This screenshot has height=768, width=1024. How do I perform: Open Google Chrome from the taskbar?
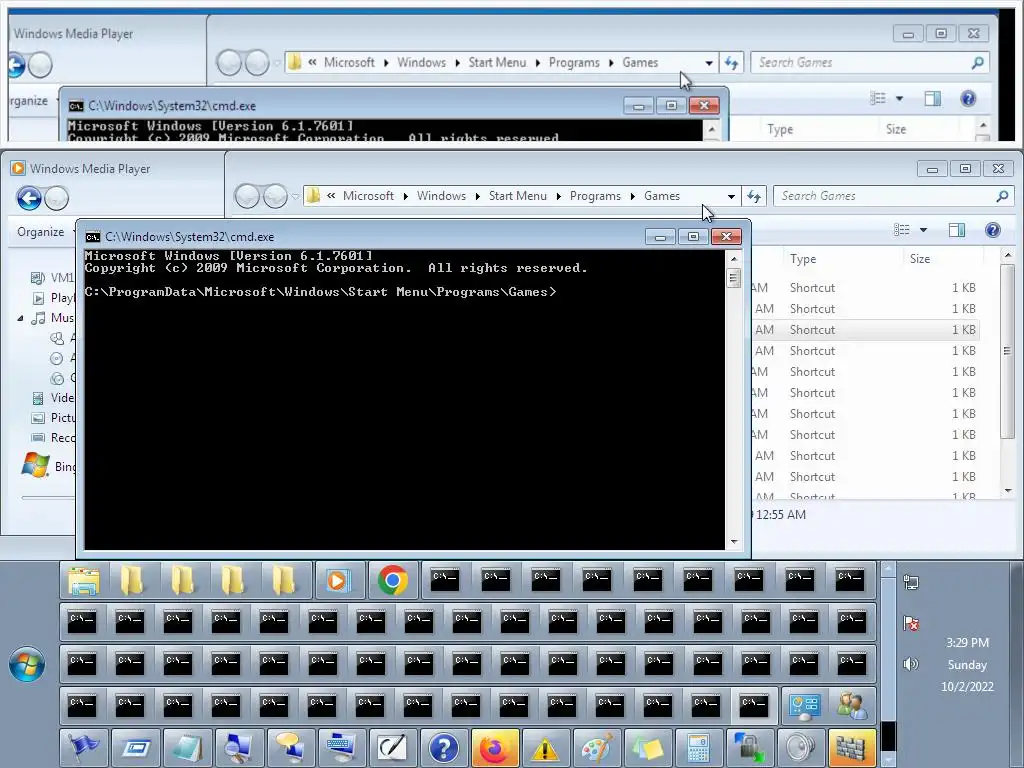(392, 580)
